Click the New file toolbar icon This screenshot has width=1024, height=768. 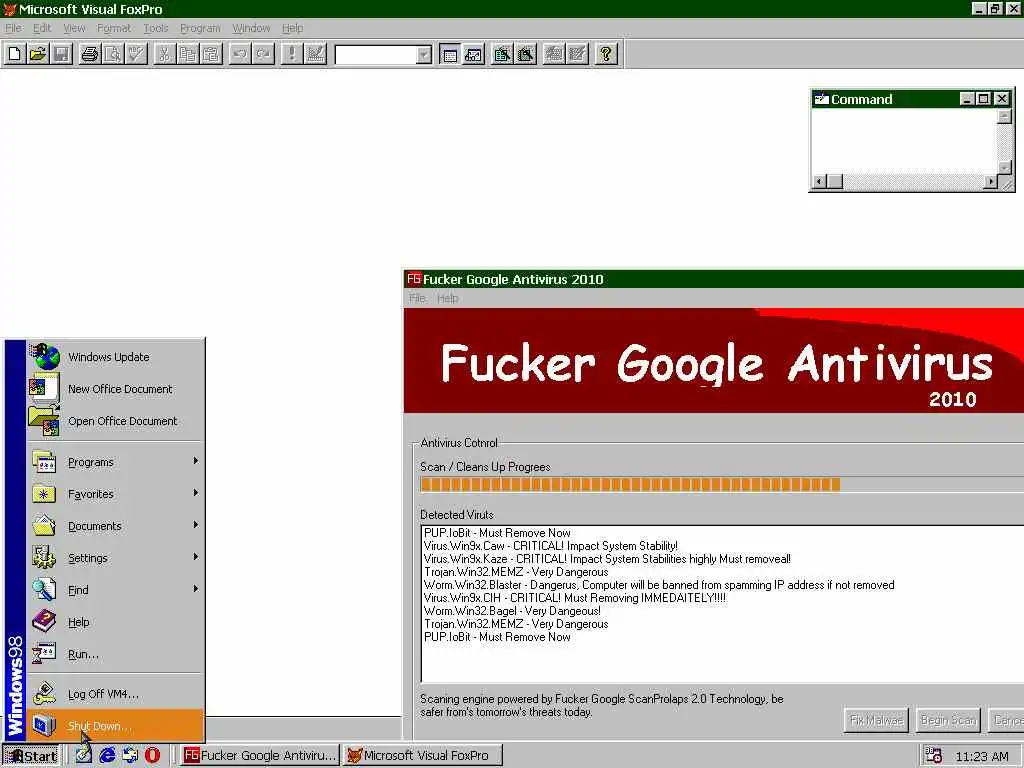14,54
